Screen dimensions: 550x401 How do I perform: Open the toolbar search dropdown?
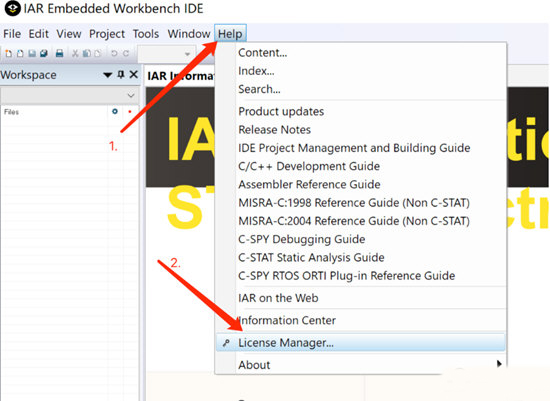[x=187, y=54]
